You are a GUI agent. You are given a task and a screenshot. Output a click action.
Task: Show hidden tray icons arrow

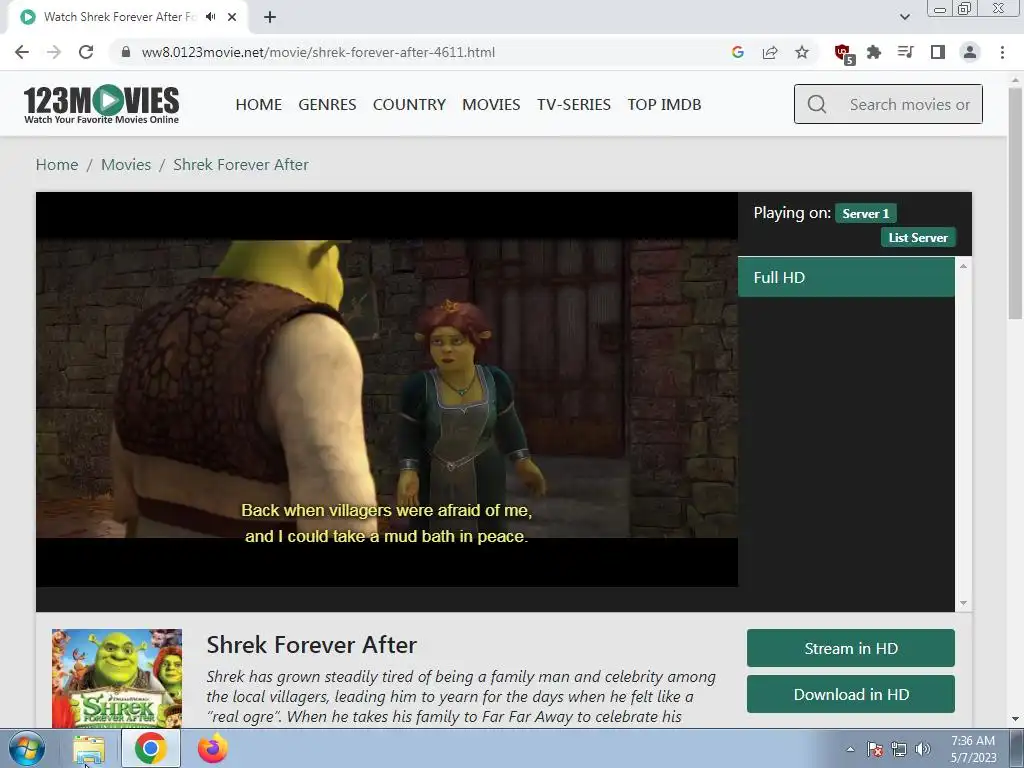click(x=850, y=749)
